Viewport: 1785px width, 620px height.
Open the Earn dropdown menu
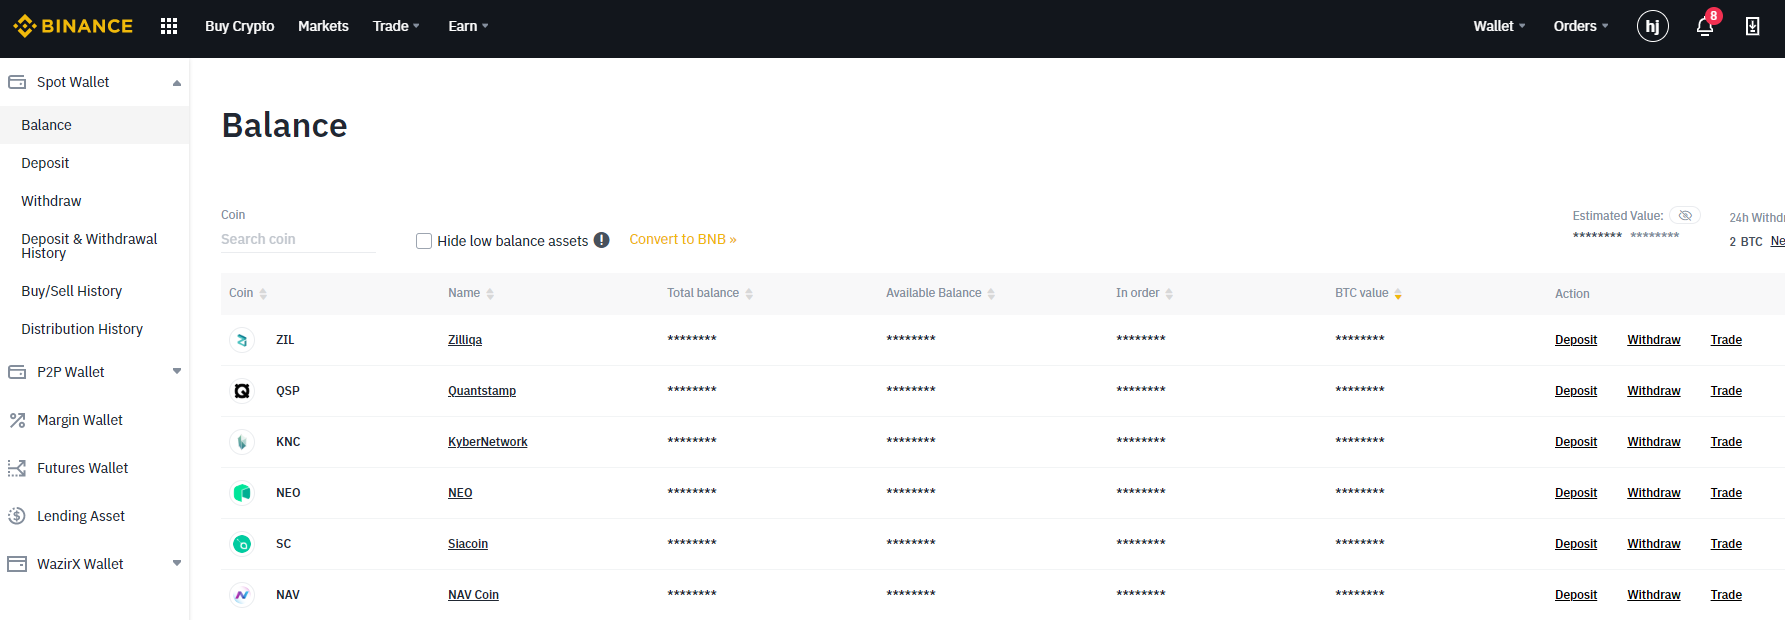(468, 26)
